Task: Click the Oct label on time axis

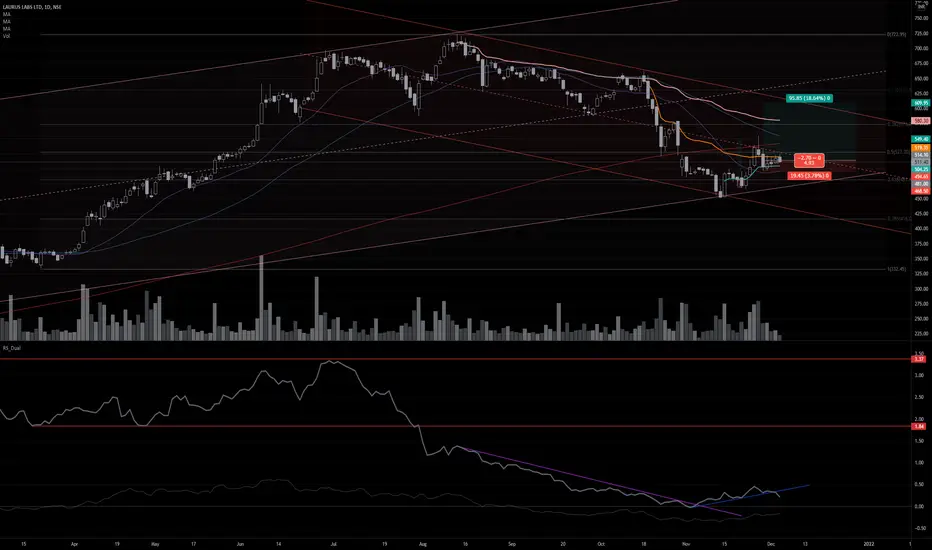Action: 601,543
